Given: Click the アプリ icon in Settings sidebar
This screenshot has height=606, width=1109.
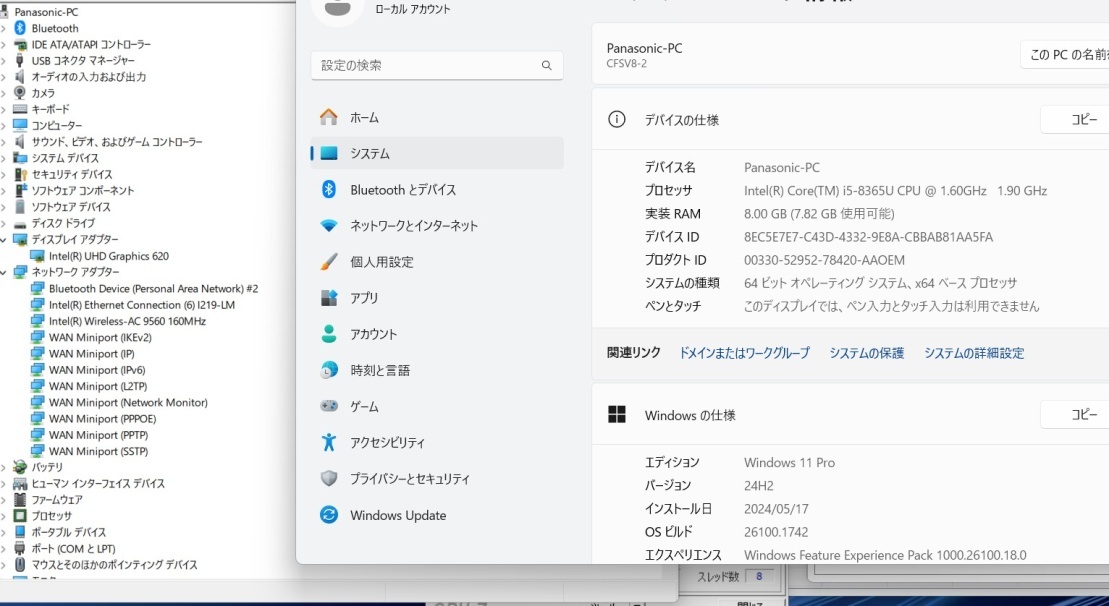Looking at the screenshot, I should [329, 298].
